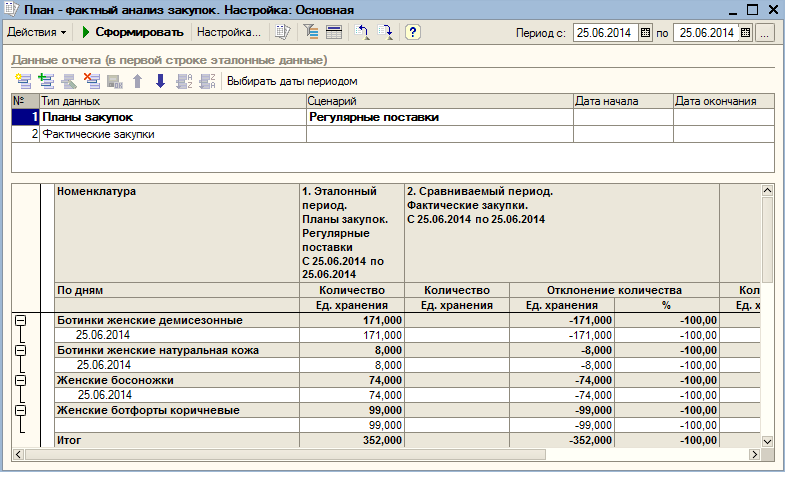Click report's vertical scrollbar down arrow
Image resolution: width=785 pixels, height=484 pixels.
(x=767, y=441)
